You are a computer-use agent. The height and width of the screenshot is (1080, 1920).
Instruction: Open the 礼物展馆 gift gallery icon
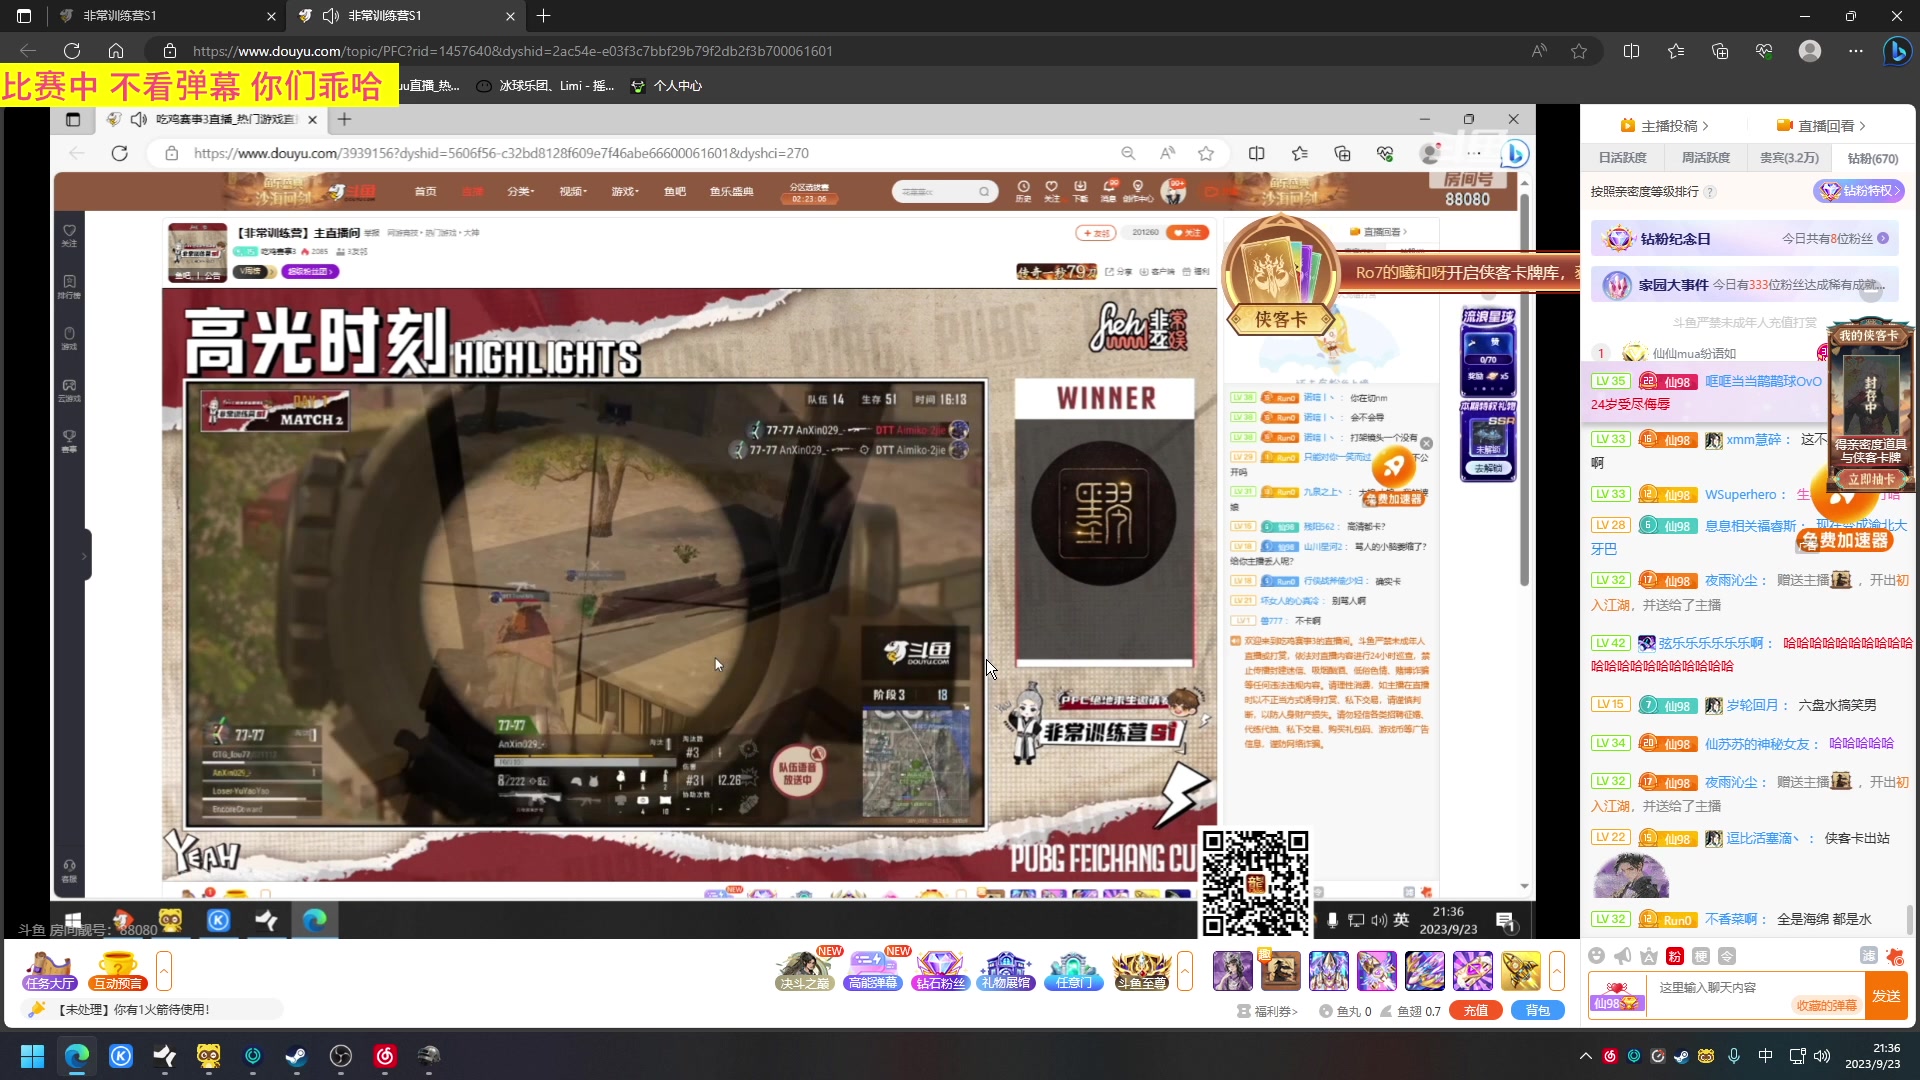pyautogui.click(x=1006, y=971)
